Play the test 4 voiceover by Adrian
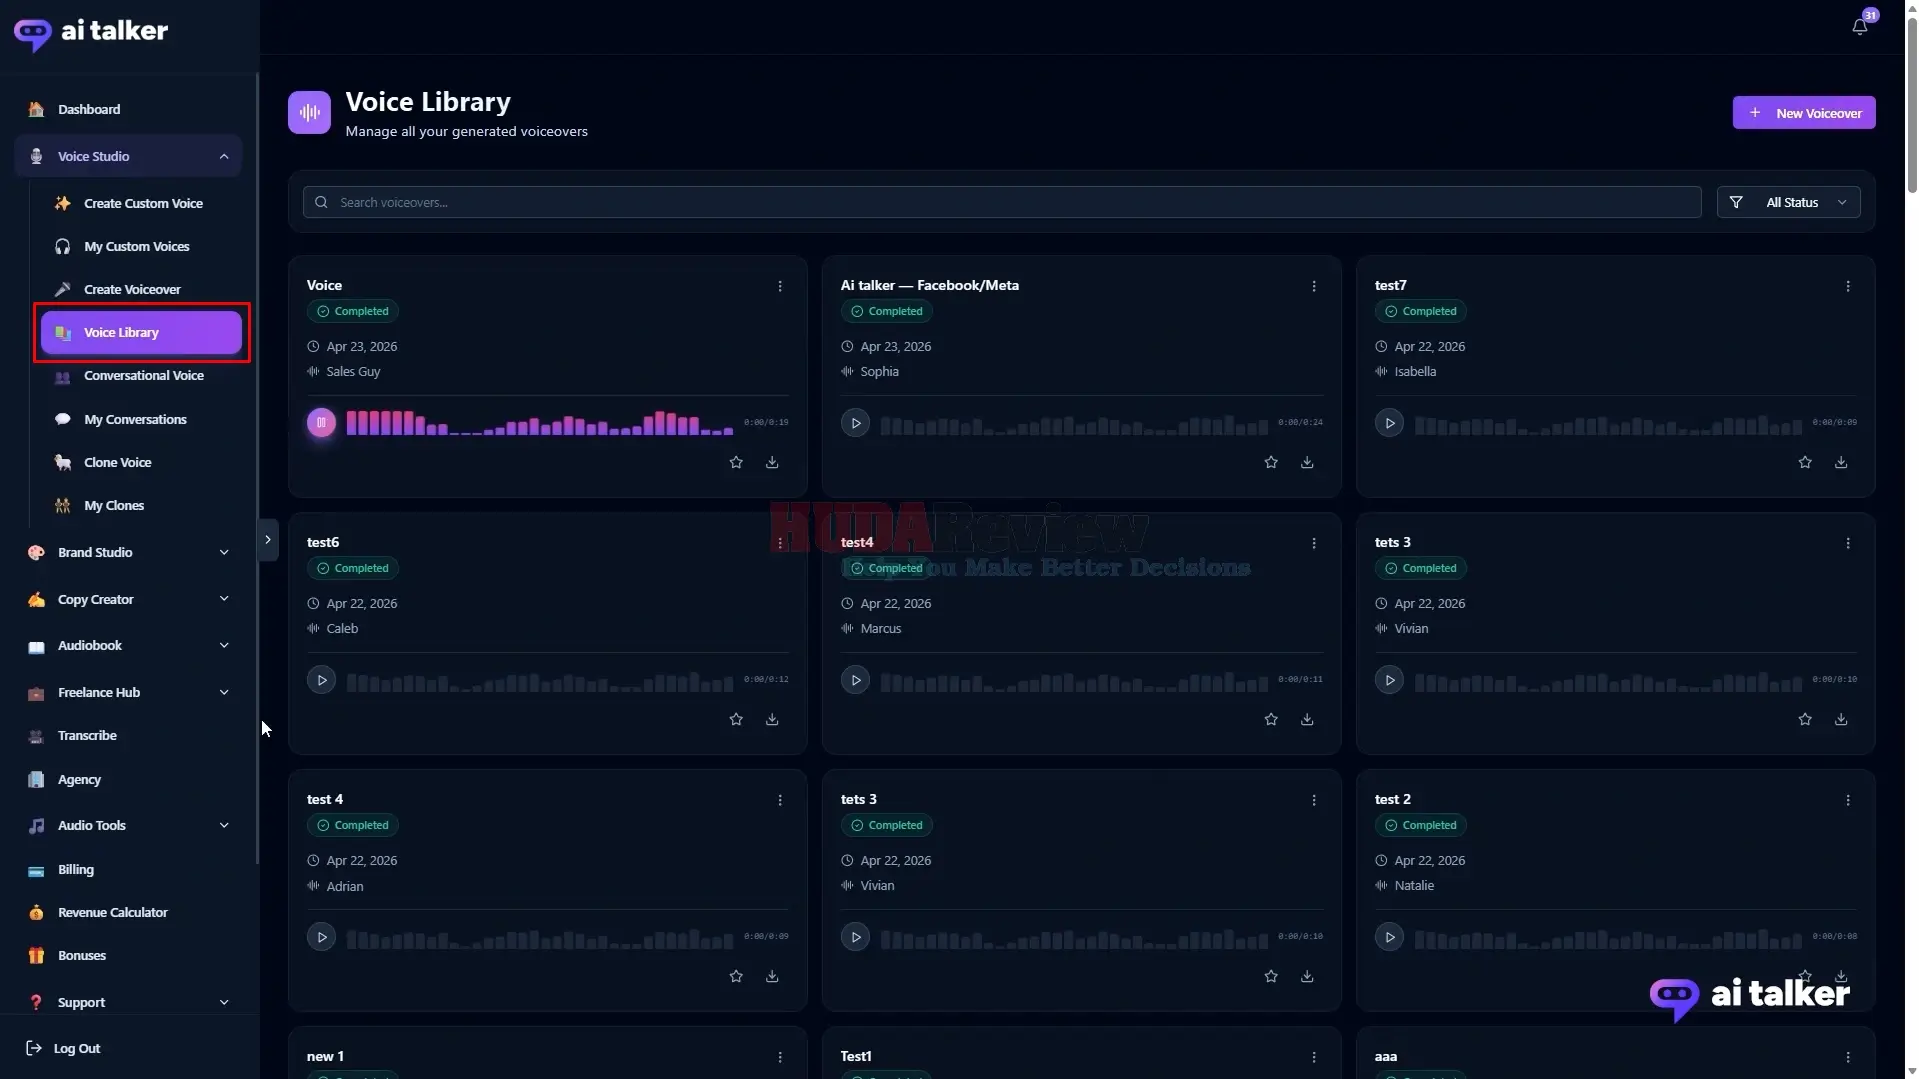 (321, 937)
